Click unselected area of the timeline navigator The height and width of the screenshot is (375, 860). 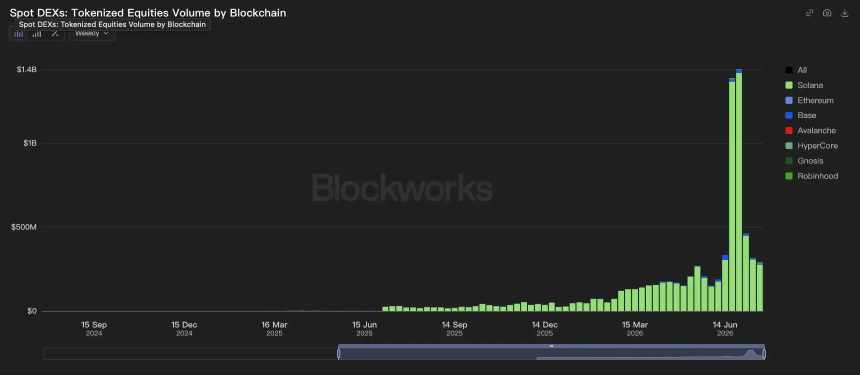pos(190,354)
